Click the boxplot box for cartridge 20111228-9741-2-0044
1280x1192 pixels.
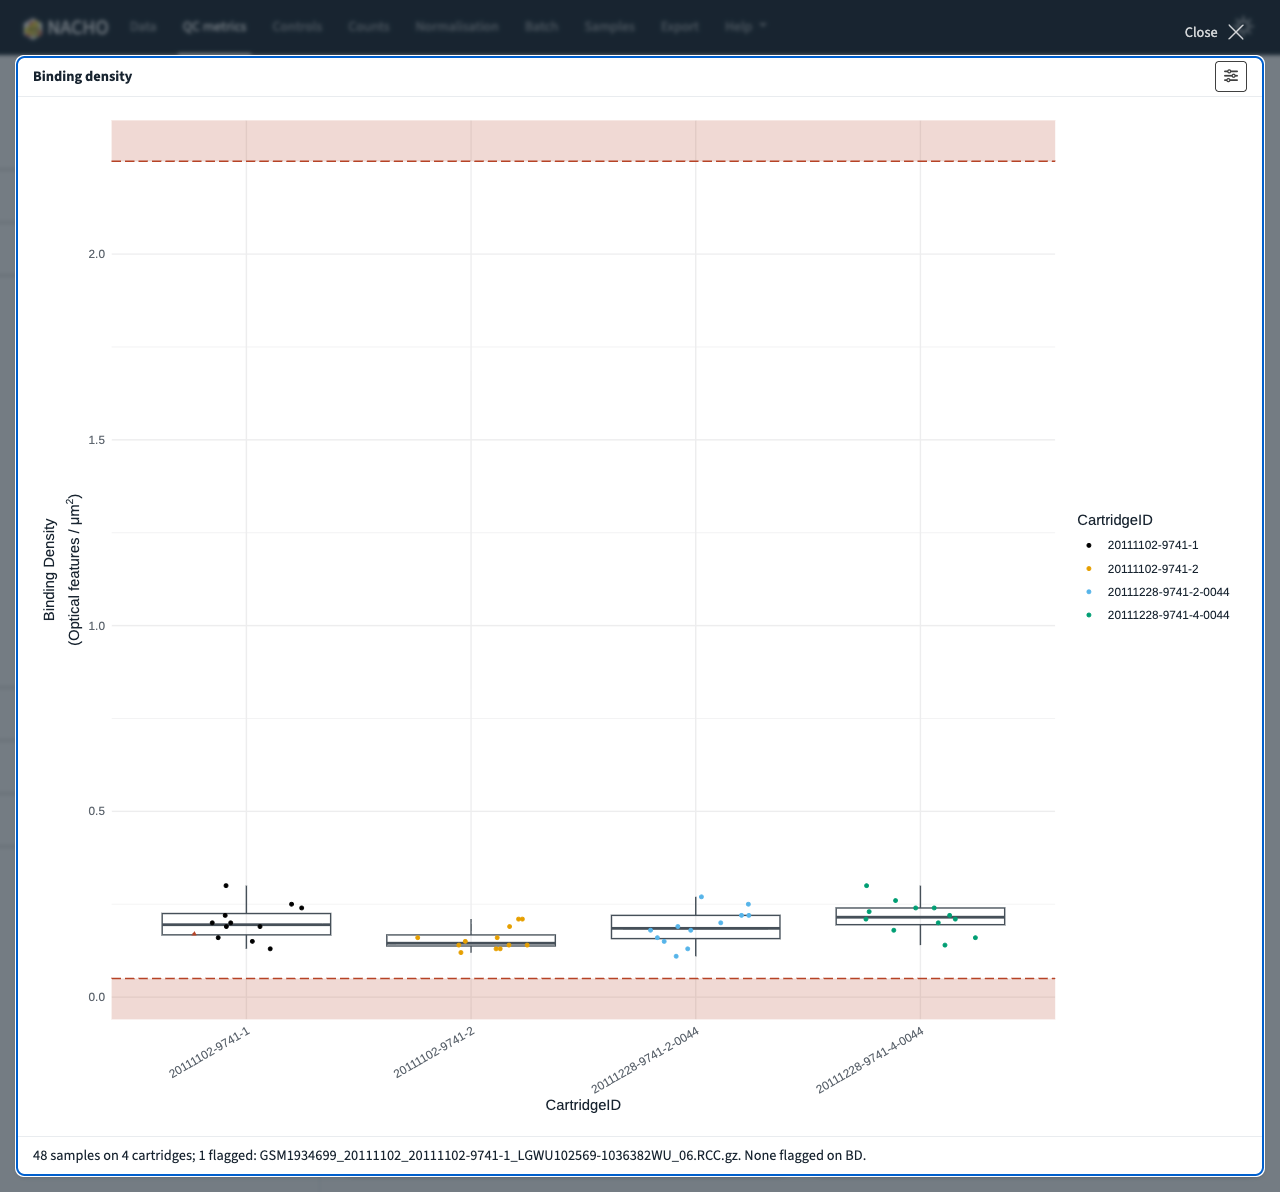click(x=696, y=927)
